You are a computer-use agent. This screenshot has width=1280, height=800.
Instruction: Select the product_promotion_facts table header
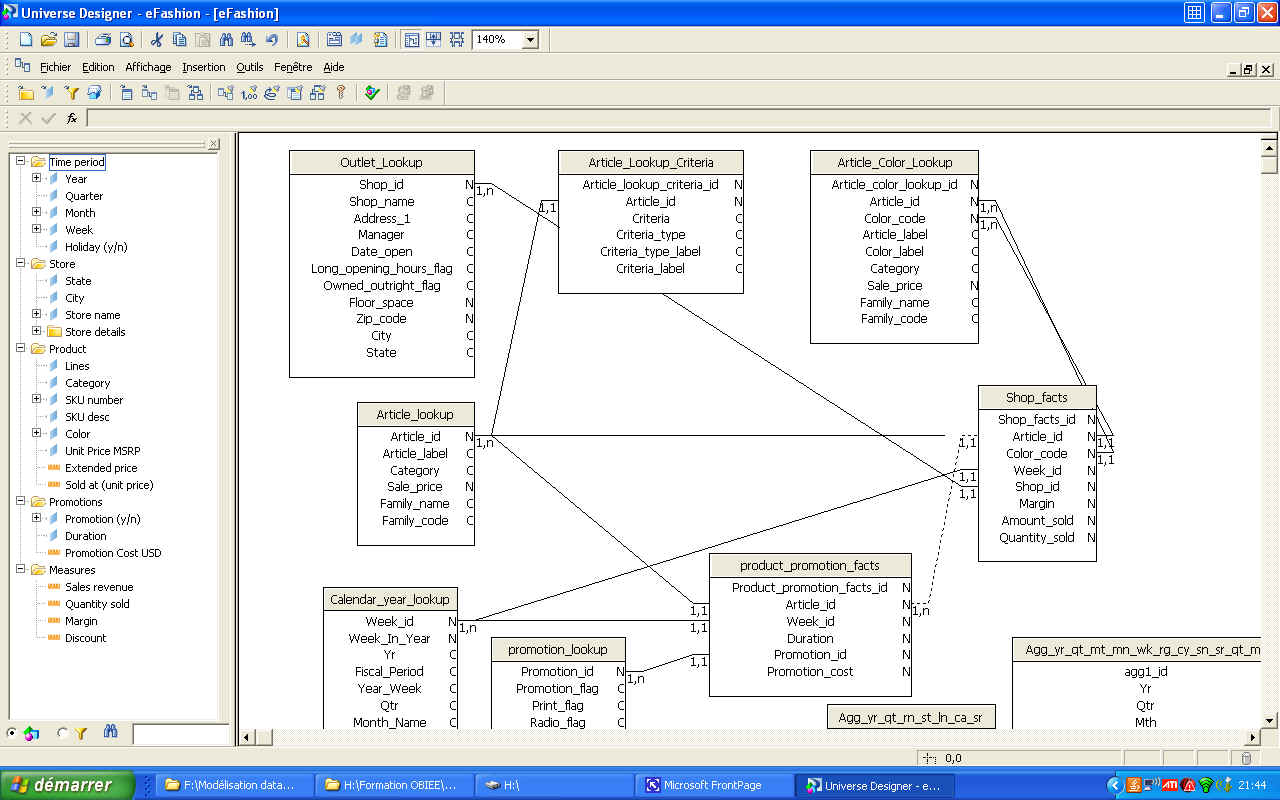point(810,566)
